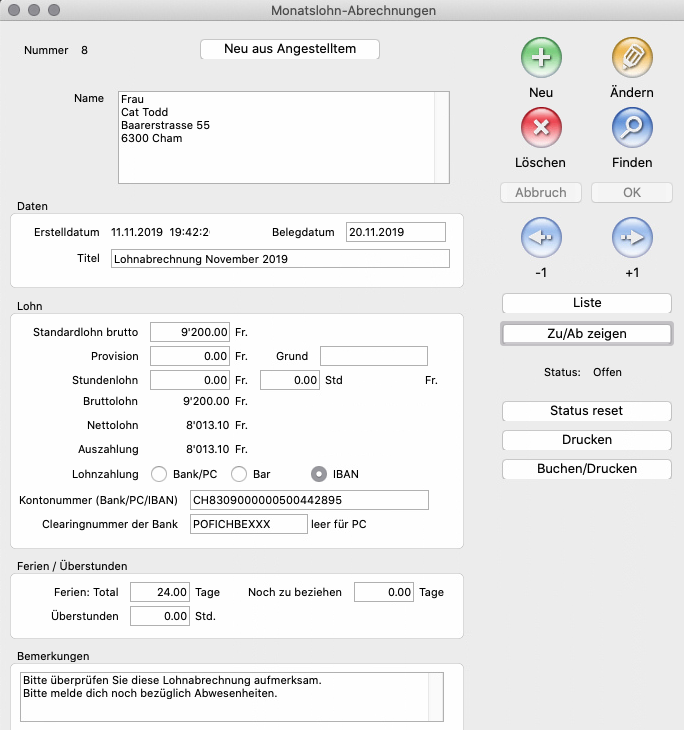Click the Finden magnifier icon
The width and height of the screenshot is (684, 730).
click(x=631, y=128)
